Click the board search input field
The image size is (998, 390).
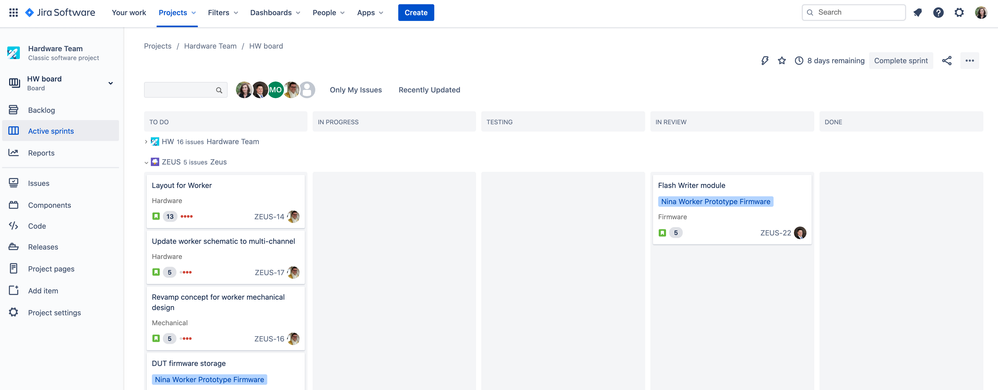click(x=186, y=90)
